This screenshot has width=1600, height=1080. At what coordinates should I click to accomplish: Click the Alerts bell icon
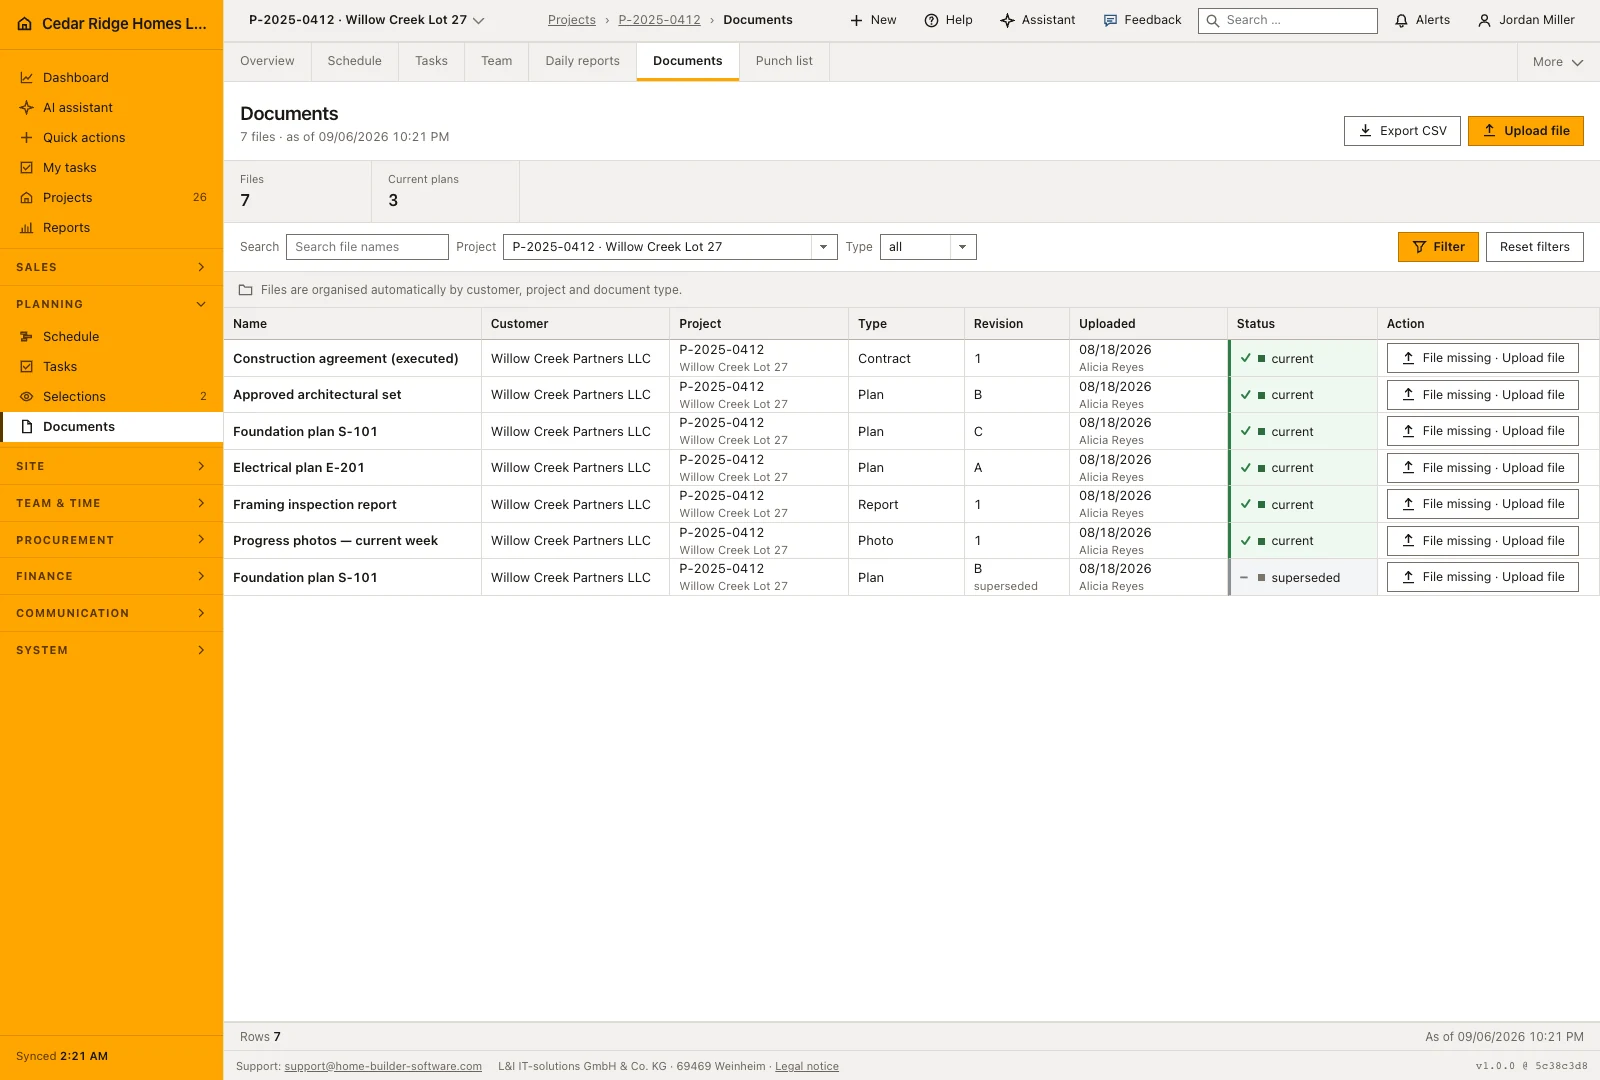(1401, 20)
